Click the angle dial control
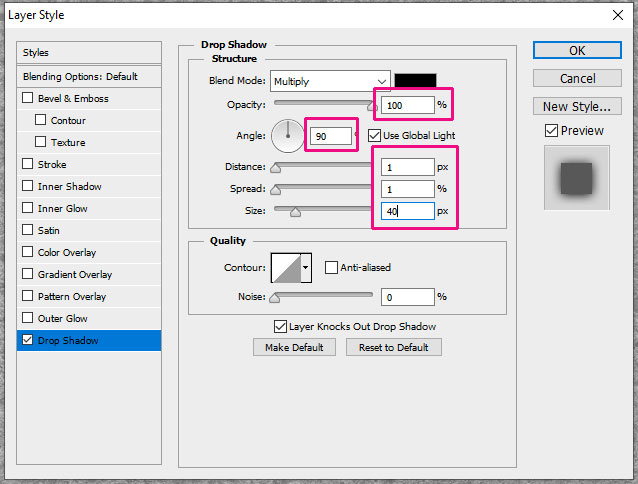The width and height of the screenshot is (638, 484). (285, 135)
